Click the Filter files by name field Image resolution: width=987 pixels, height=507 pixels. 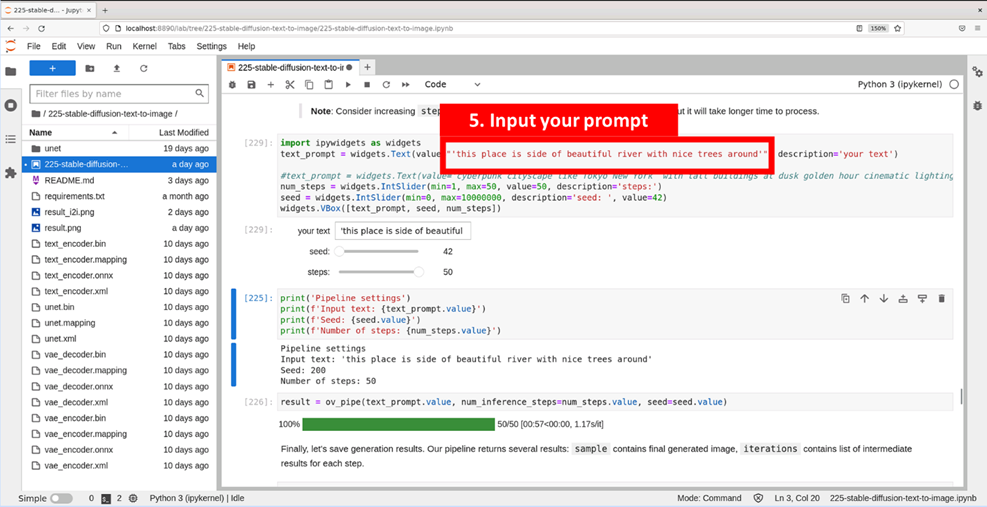(x=118, y=93)
